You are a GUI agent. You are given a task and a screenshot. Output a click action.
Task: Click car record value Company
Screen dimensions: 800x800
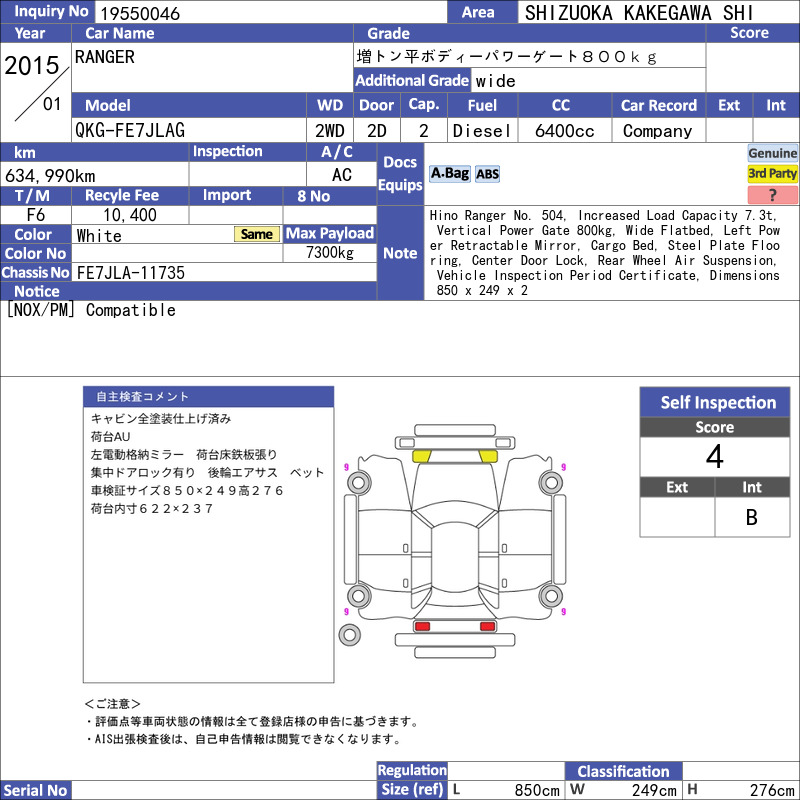pyautogui.click(x=658, y=131)
